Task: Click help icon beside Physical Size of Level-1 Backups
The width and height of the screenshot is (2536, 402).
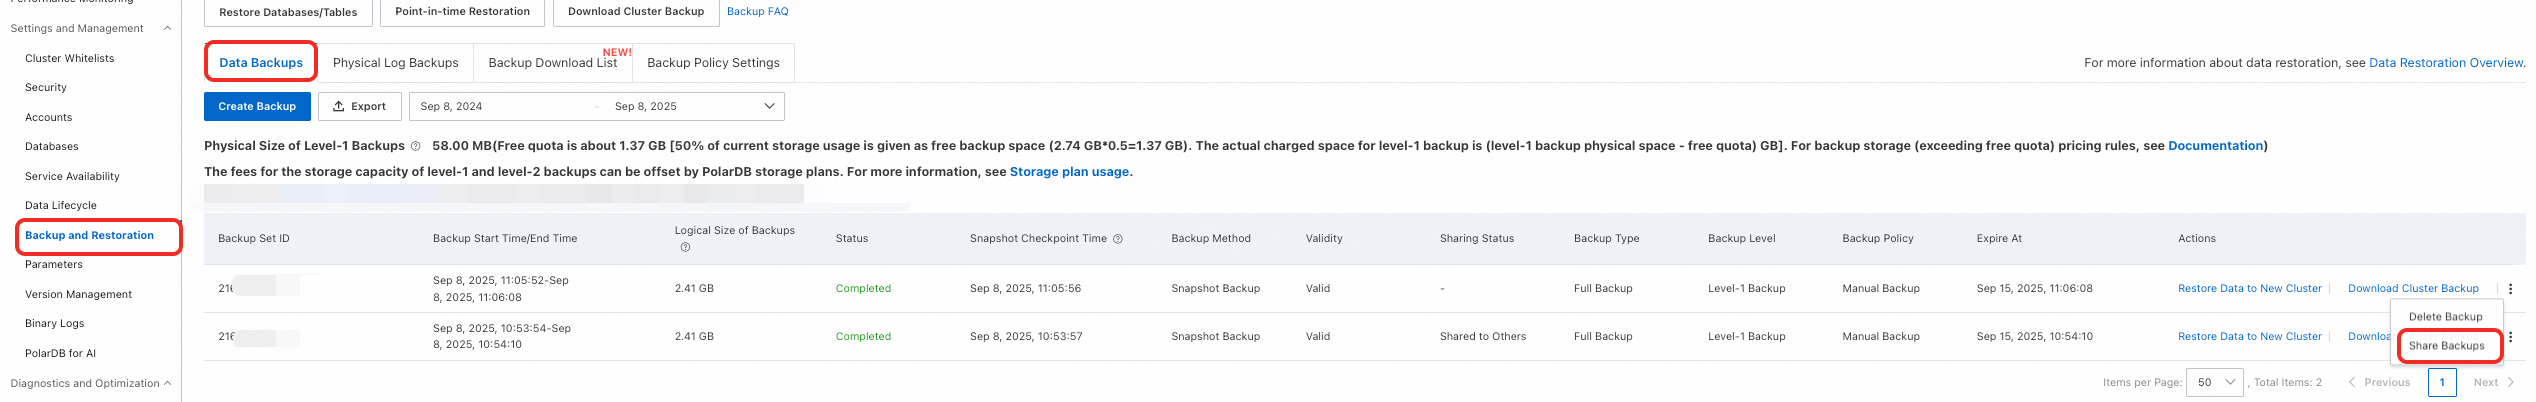Action: click(x=416, y=146)
